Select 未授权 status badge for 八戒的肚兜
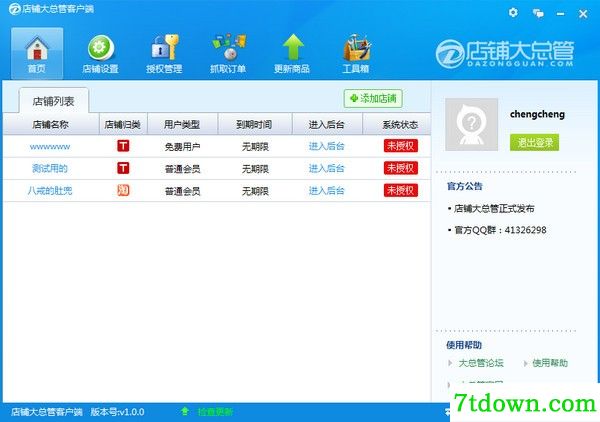Screen dimensions: 600x422 401,190
